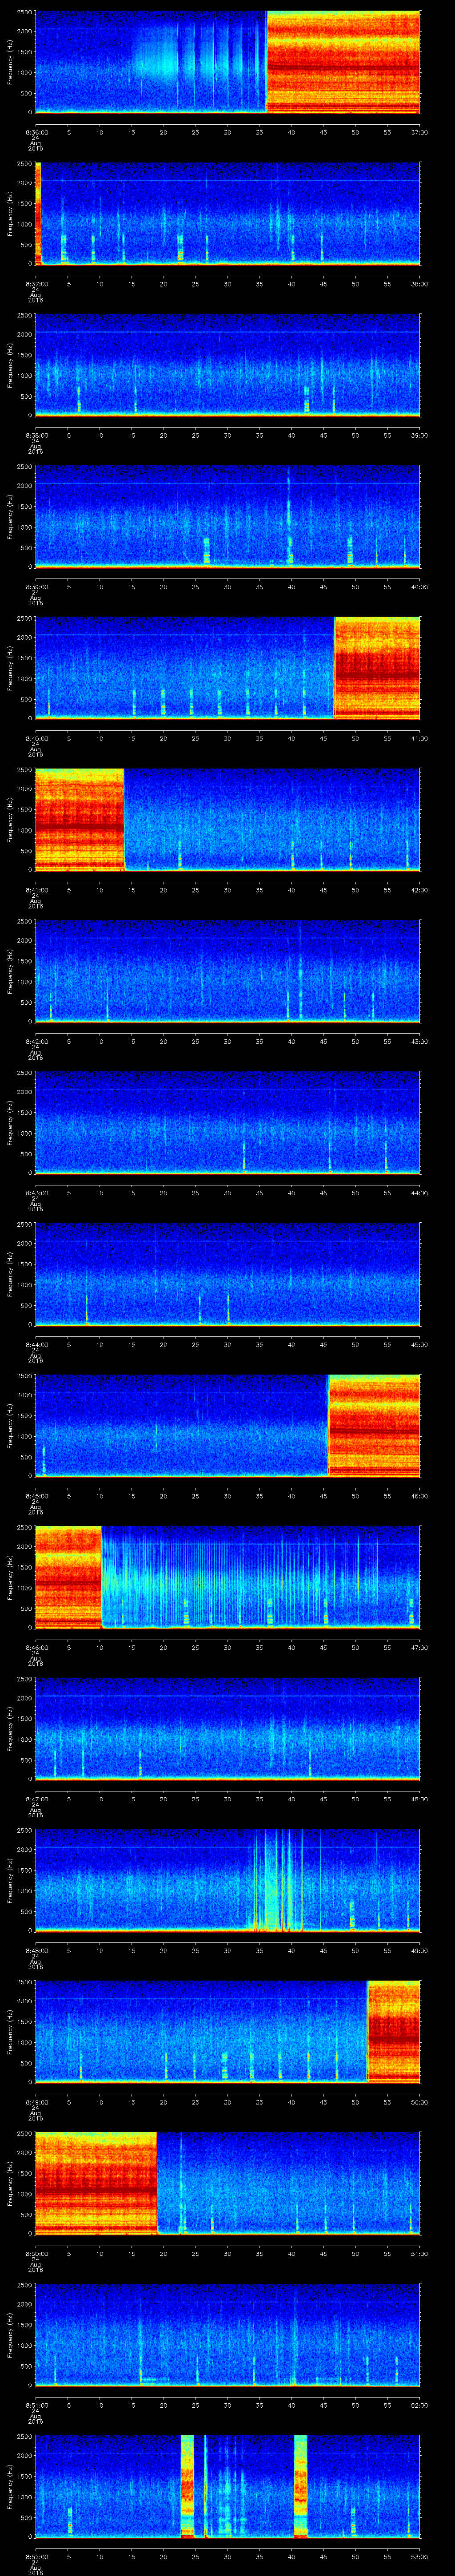The width and height of the screenshot is (455, 2576).
Task: Select the spectrogram panel starting at 8:43:00
Action: coord(227,1122)
